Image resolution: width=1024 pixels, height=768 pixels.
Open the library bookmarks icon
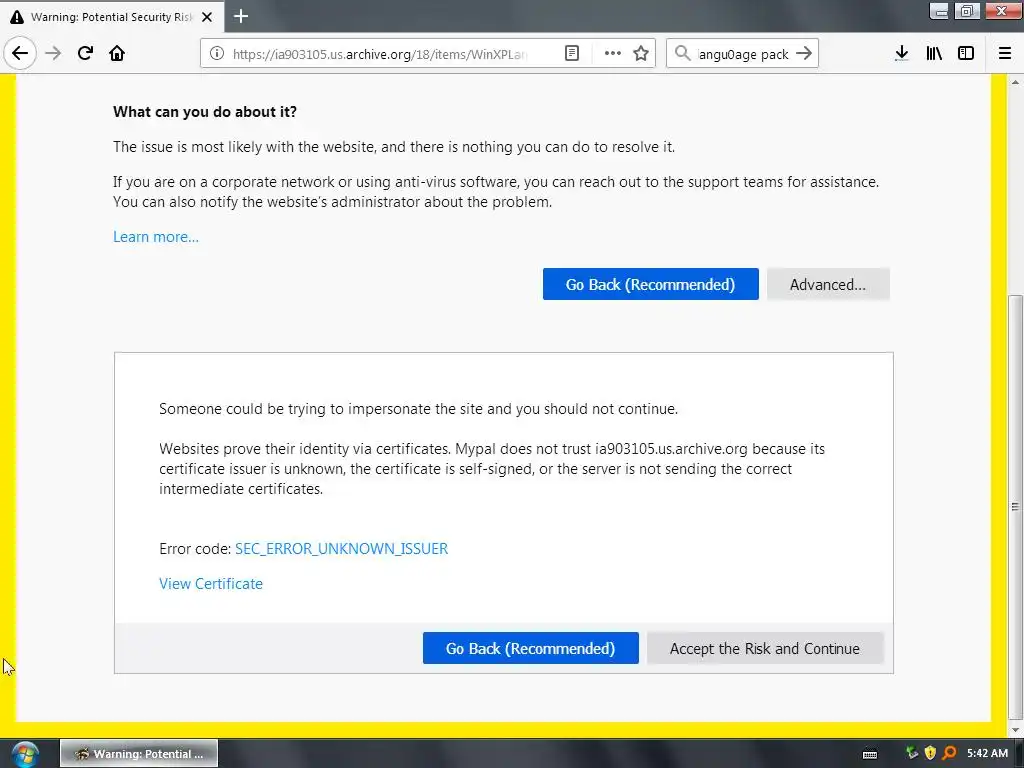[934, 54]
